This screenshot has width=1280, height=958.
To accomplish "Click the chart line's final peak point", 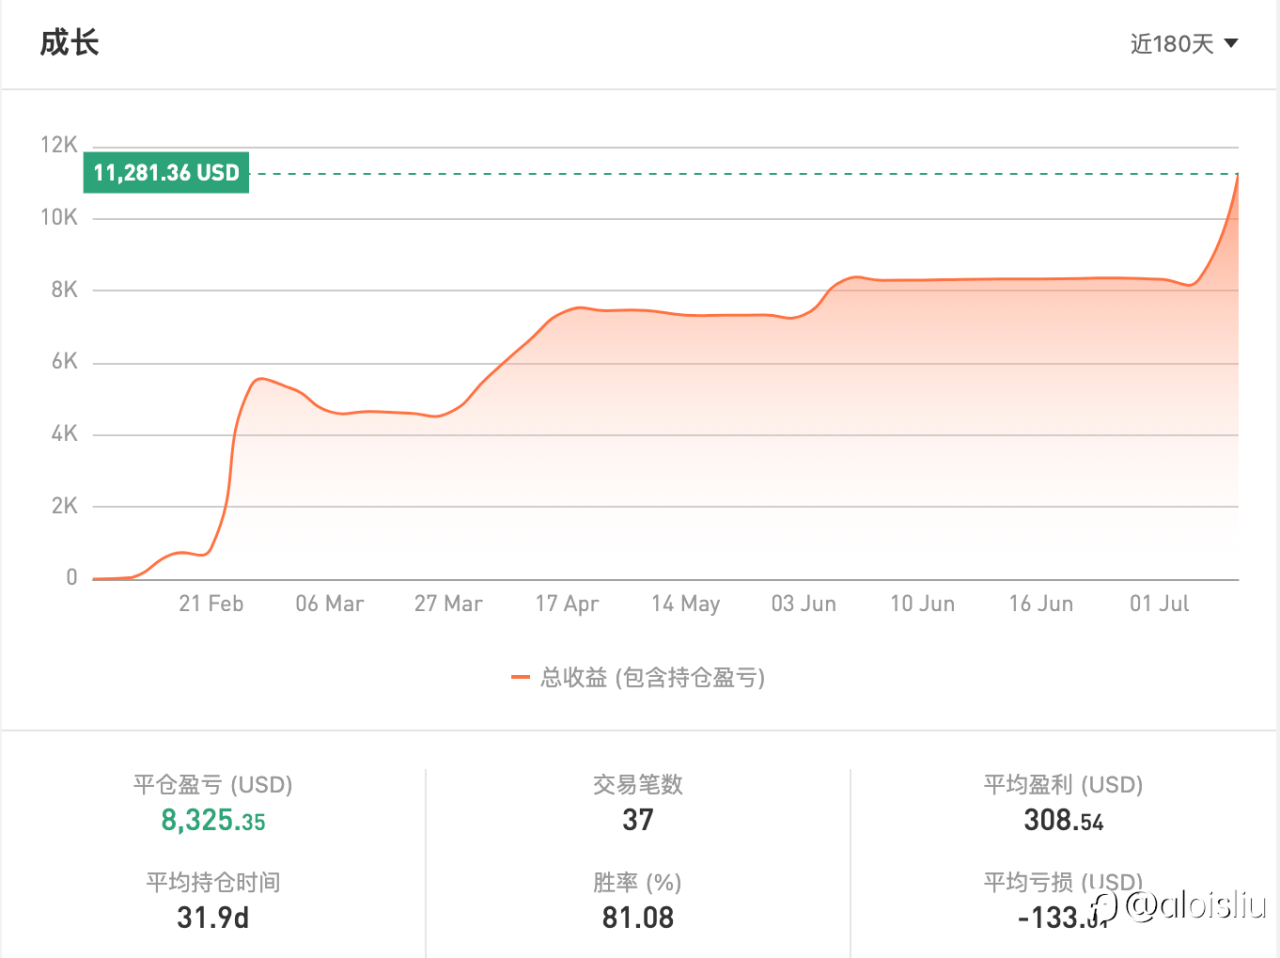I will (x=1237, y=176).
